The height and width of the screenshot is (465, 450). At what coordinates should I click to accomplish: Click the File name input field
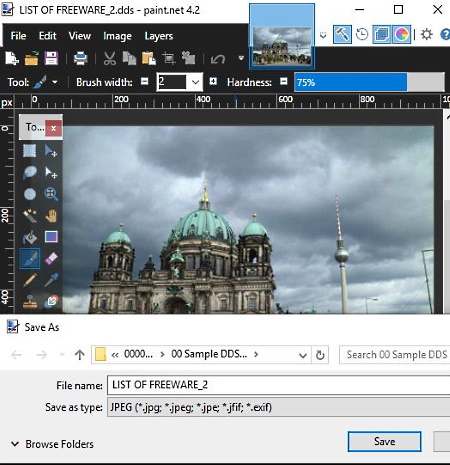[278, 385]
